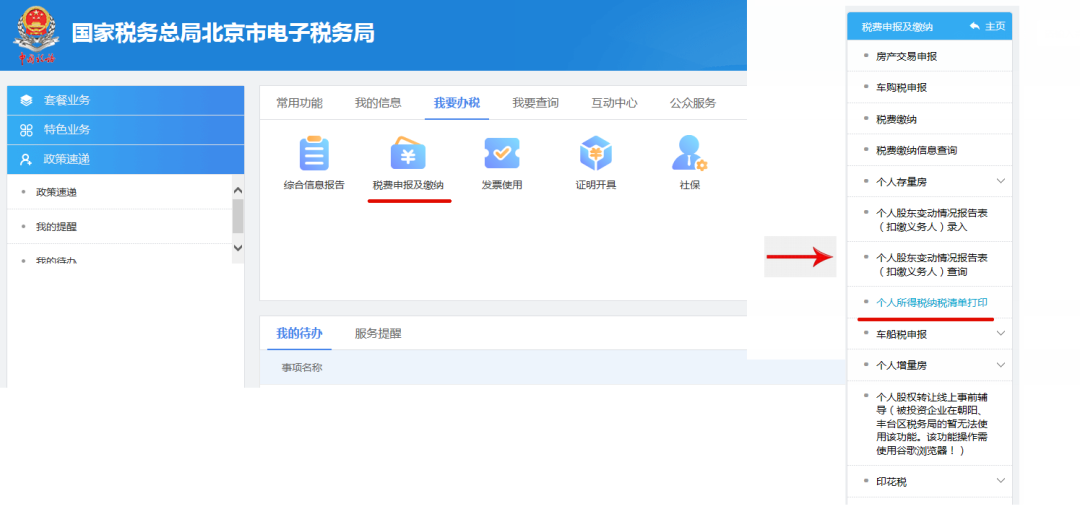
Task: Switch to the 互动中心 tab
Action: tap(614, 103)
